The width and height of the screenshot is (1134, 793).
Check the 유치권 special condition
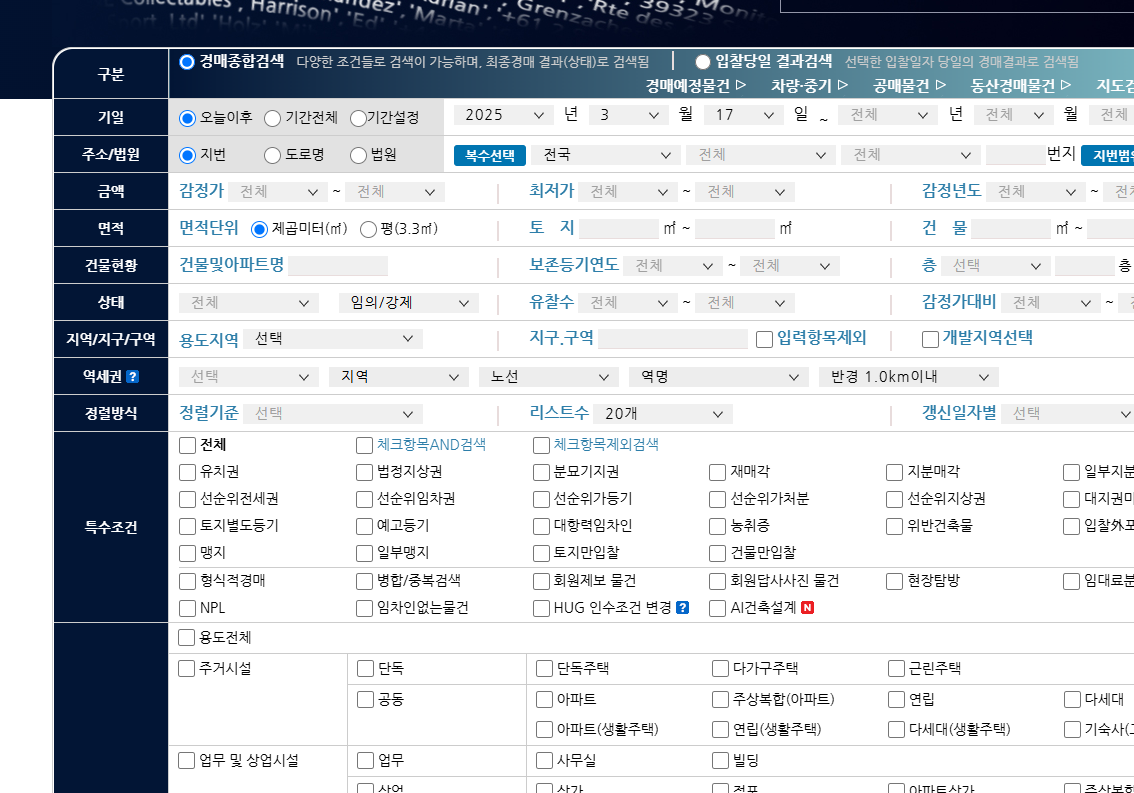[187, 472]
